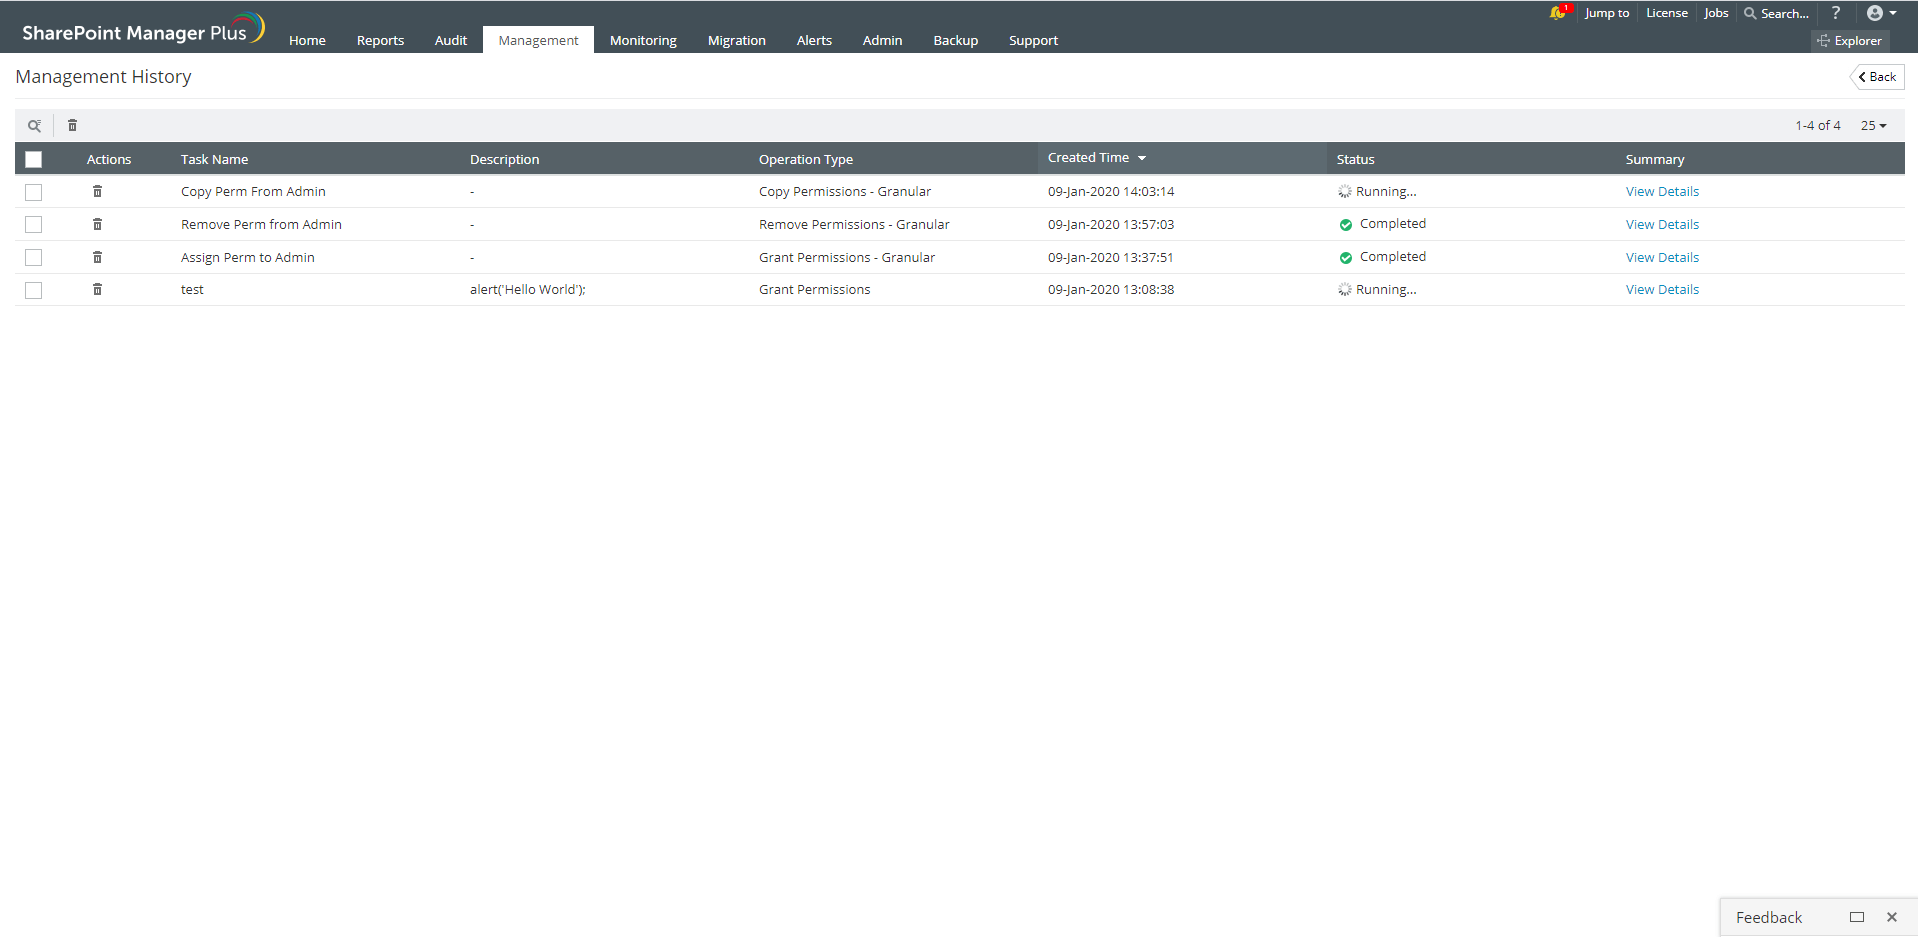Viewport: 1918px width, 937px height.
Task: View Details for Assign Perm to Admin
Action: pos(1662,257)
